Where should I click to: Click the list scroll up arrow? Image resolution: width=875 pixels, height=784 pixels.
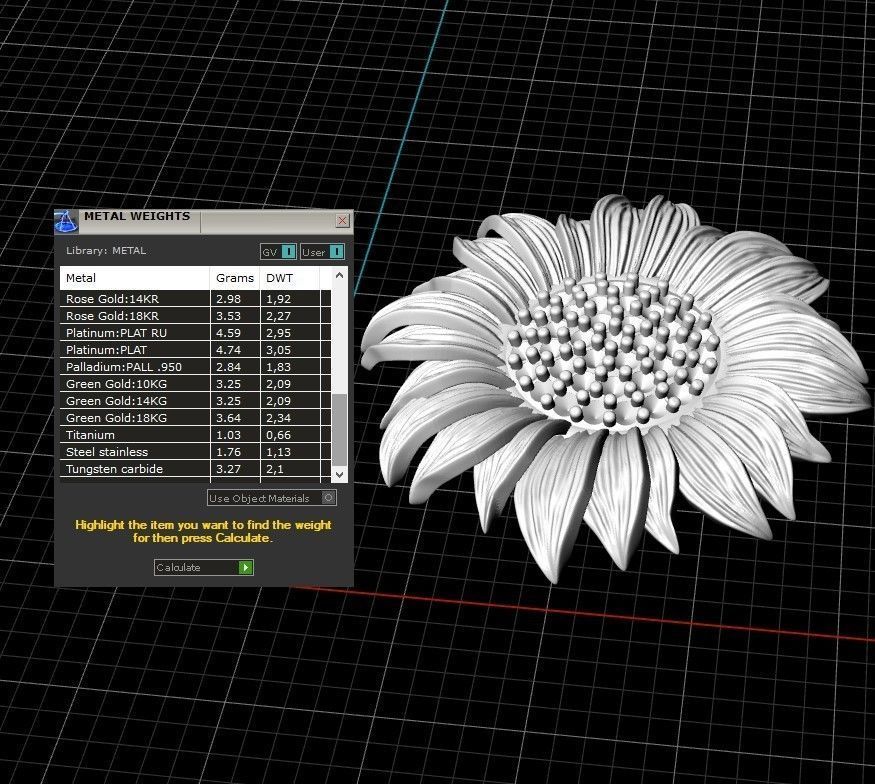339,275
